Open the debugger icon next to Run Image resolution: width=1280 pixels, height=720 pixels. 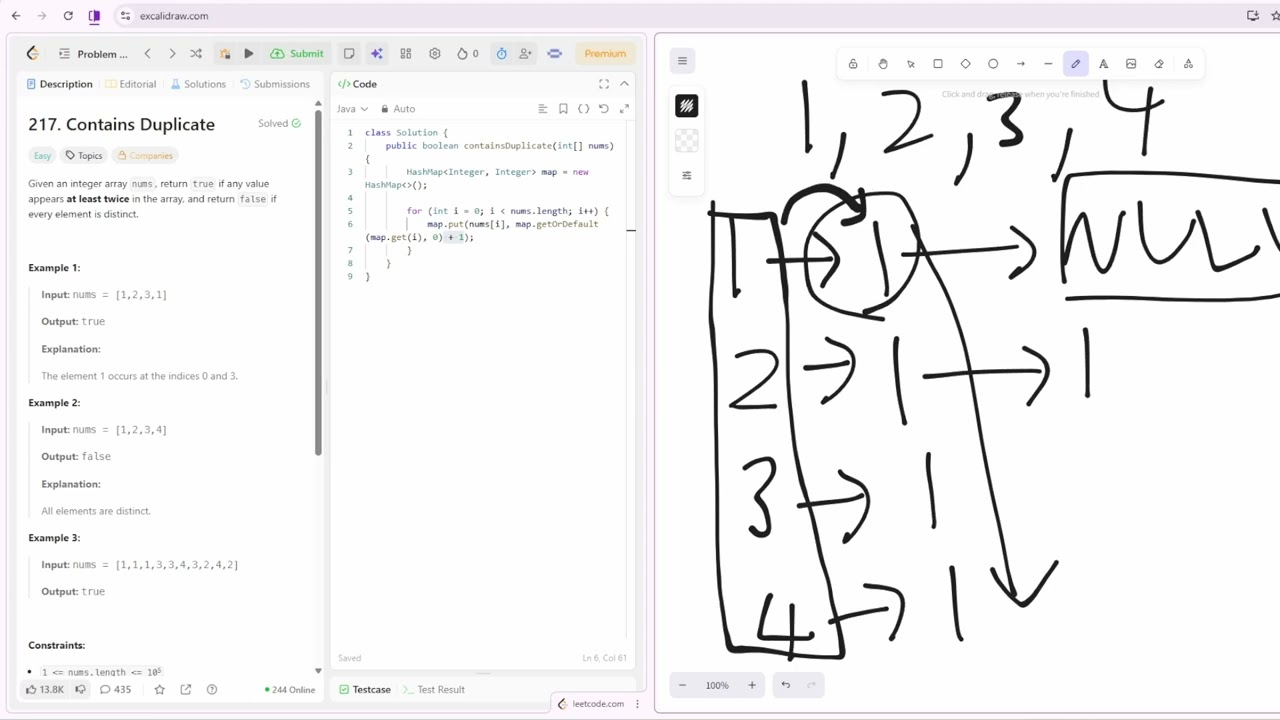(225, 54)
